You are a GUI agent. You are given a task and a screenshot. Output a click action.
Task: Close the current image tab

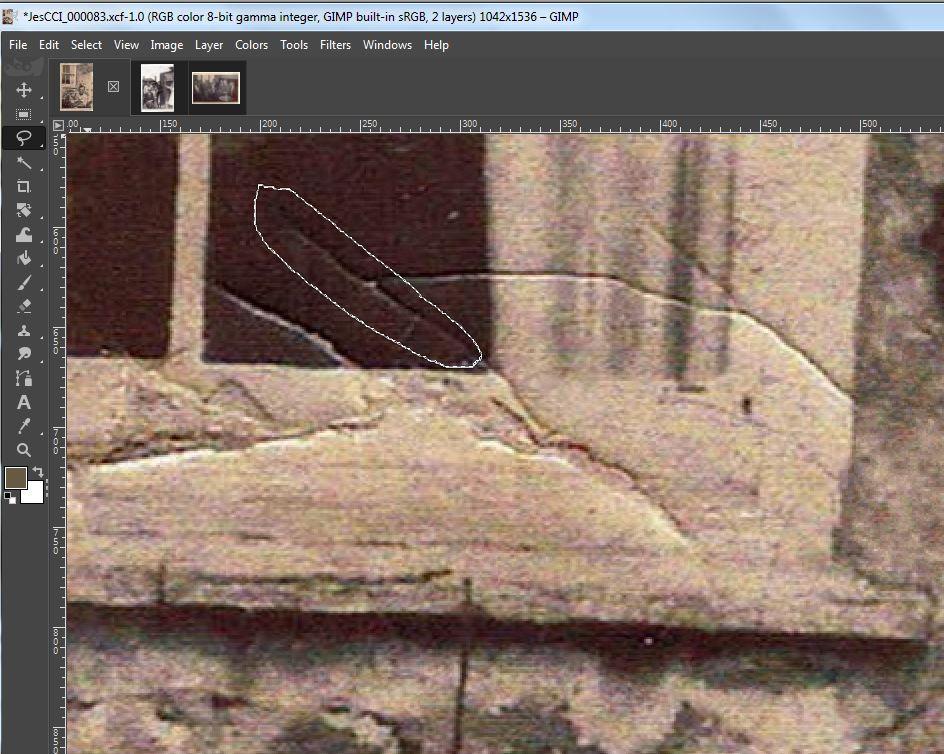(x=113, y=87)
